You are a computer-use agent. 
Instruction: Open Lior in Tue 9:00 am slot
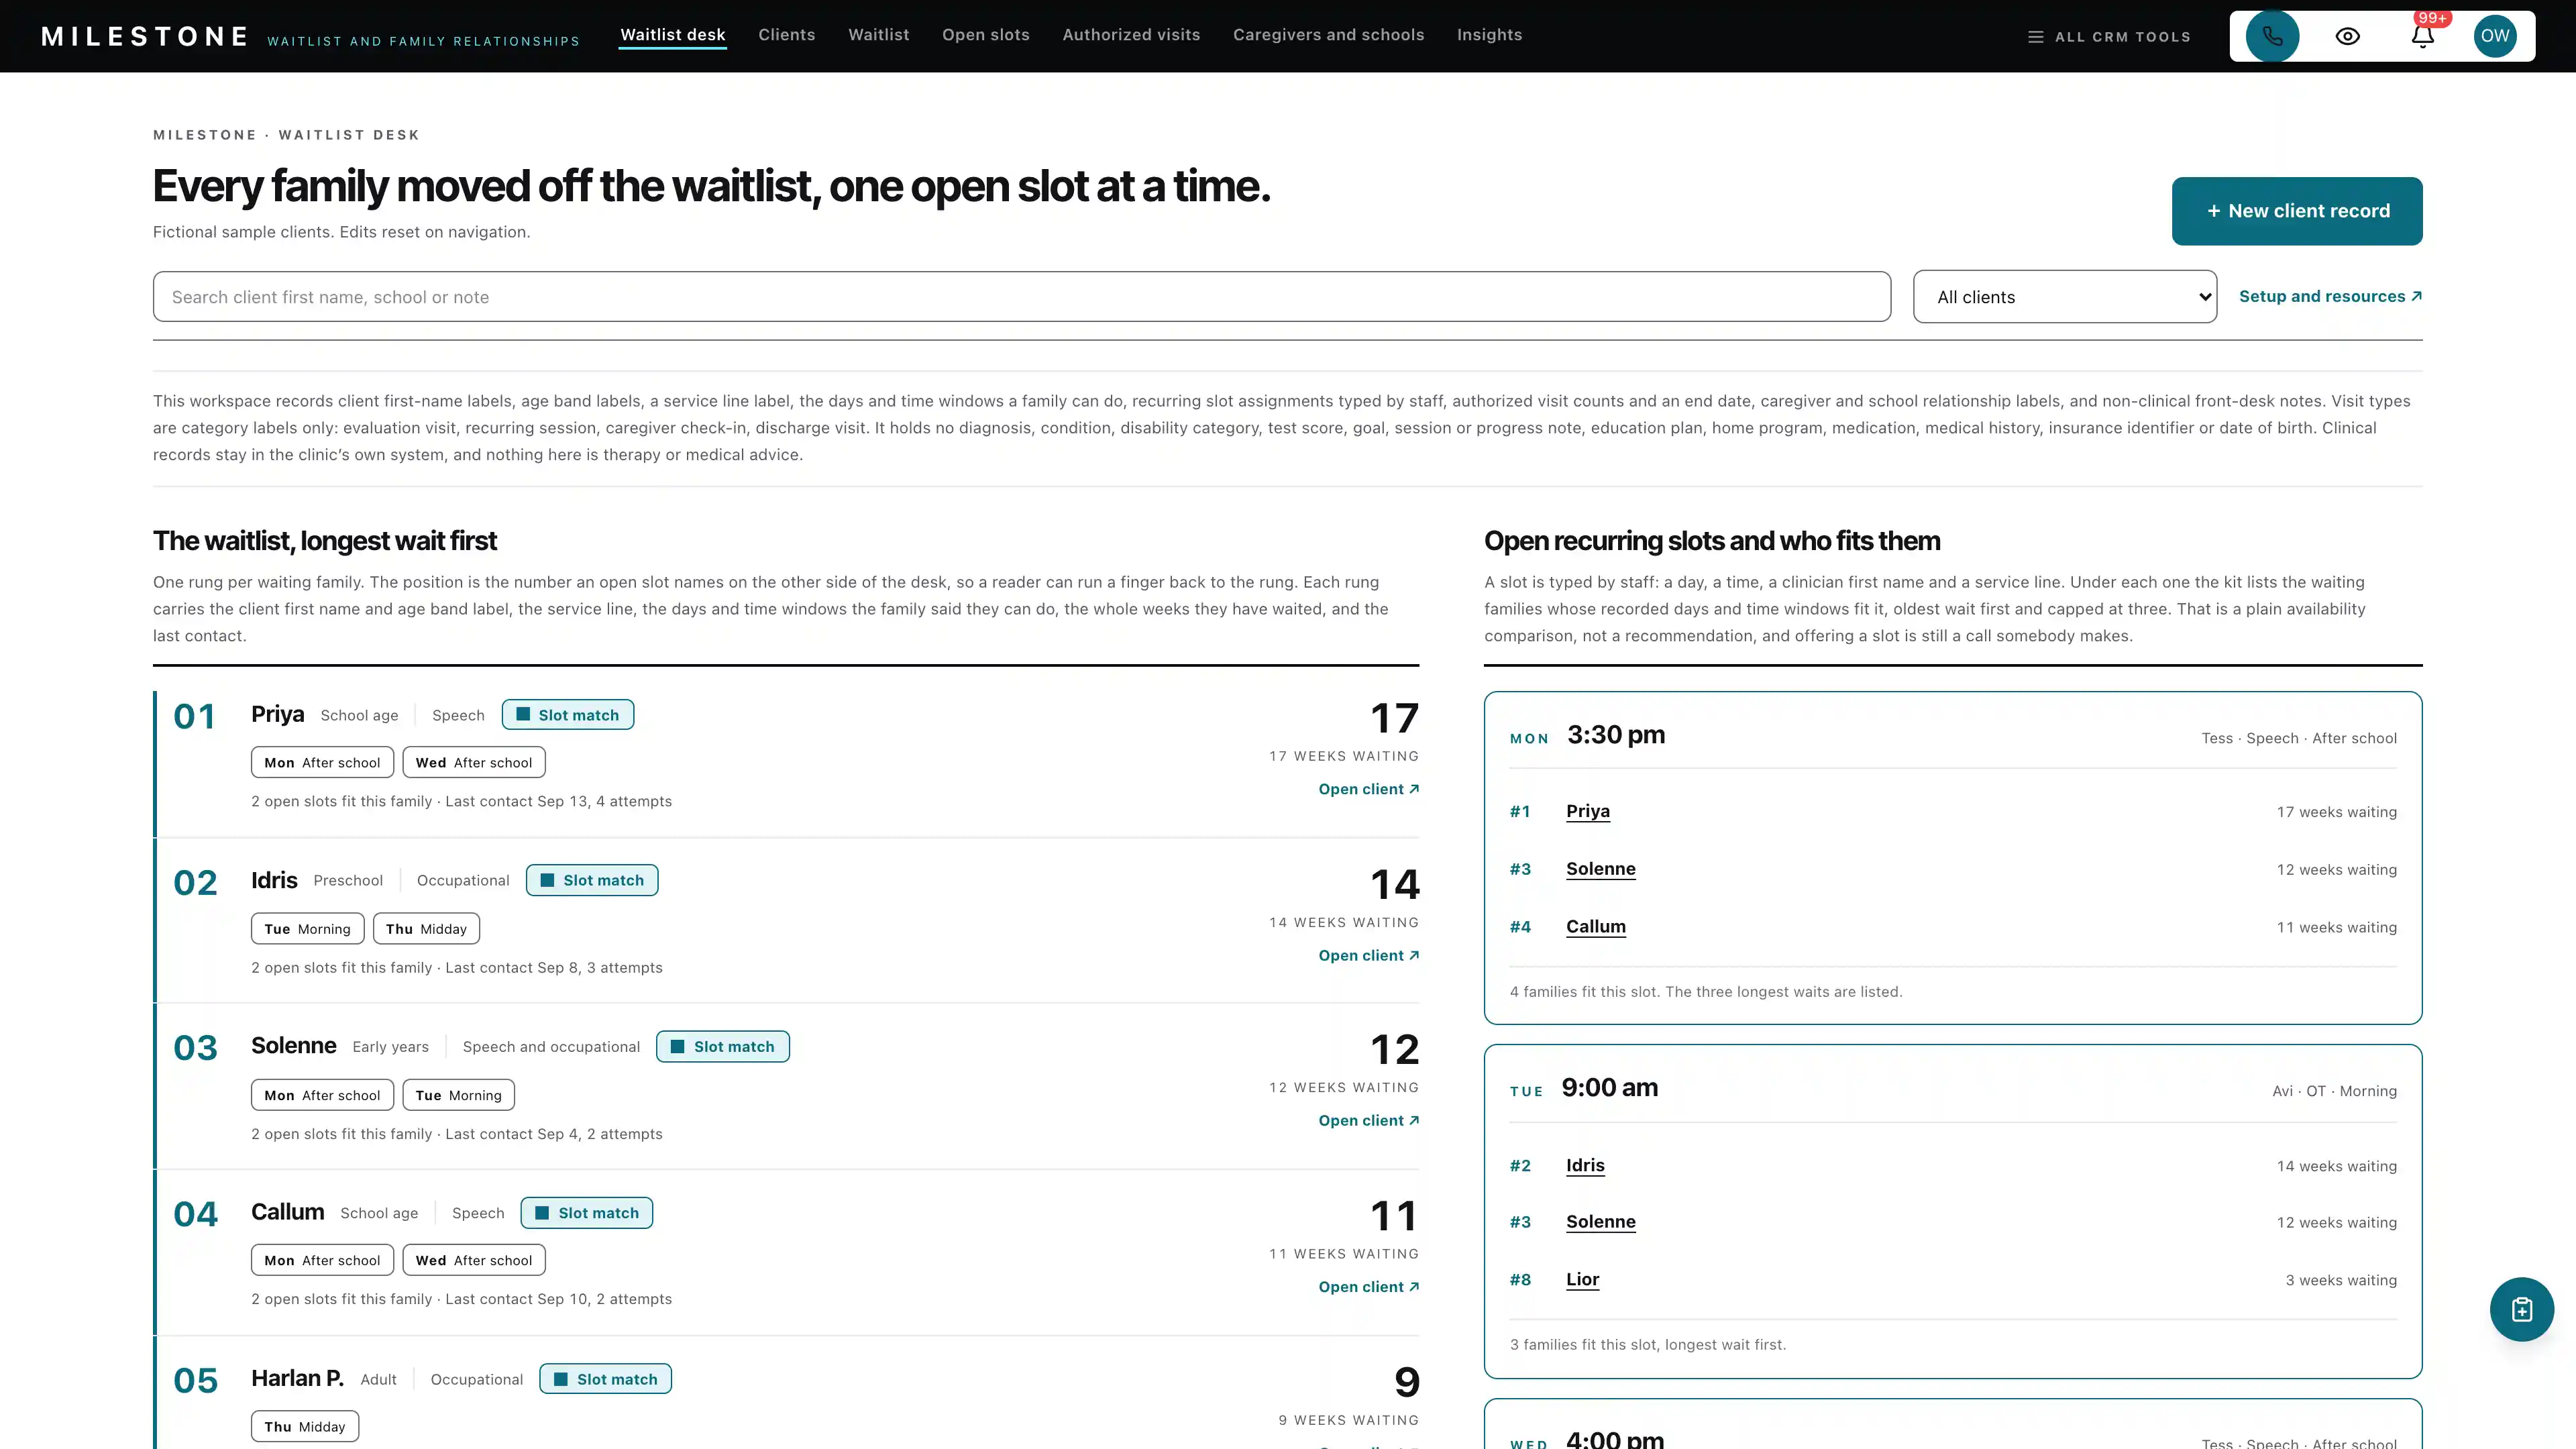(x=1582, y=1280)
